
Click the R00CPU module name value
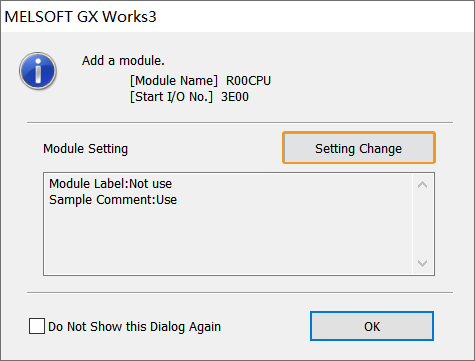click(248, 81)
